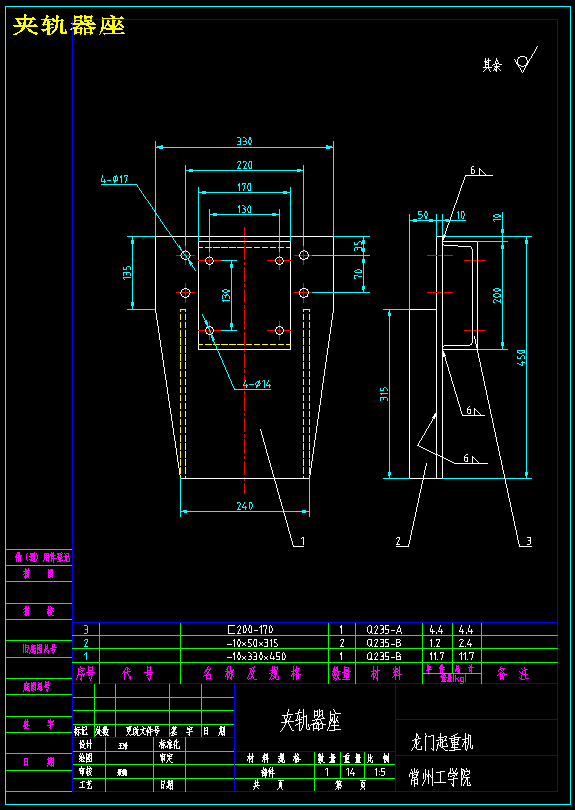Click the 序号 column header
The width and height of the screenshot is (575, 810).
pyautogui.click(x=86, y=674)
